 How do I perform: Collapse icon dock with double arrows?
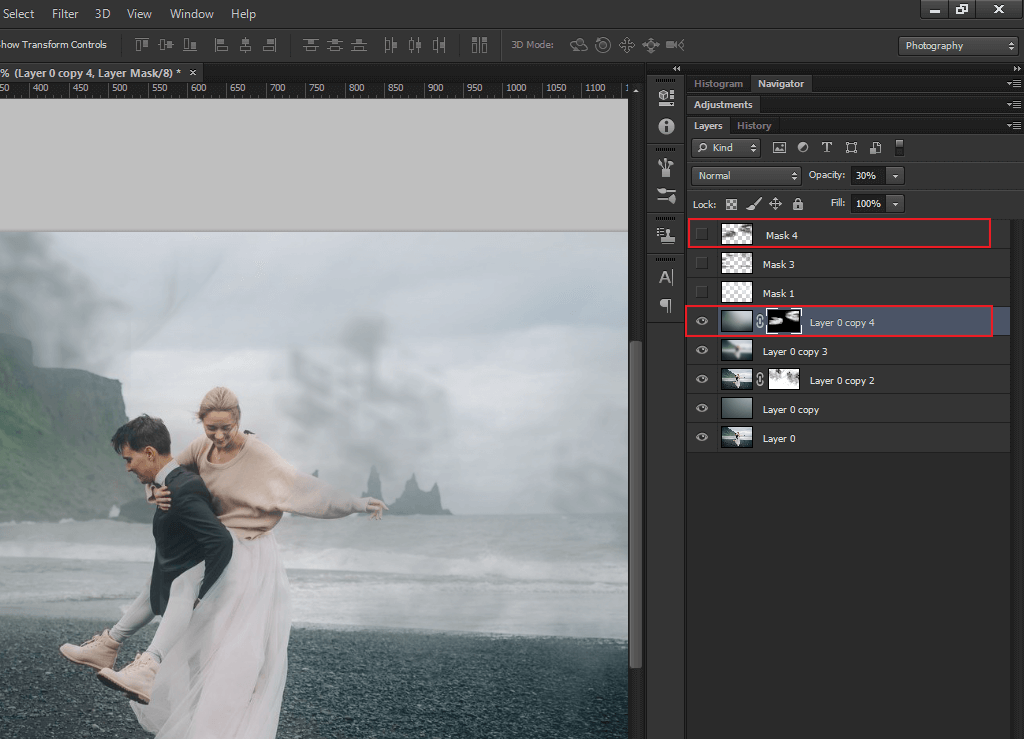(x=677, y=69)
